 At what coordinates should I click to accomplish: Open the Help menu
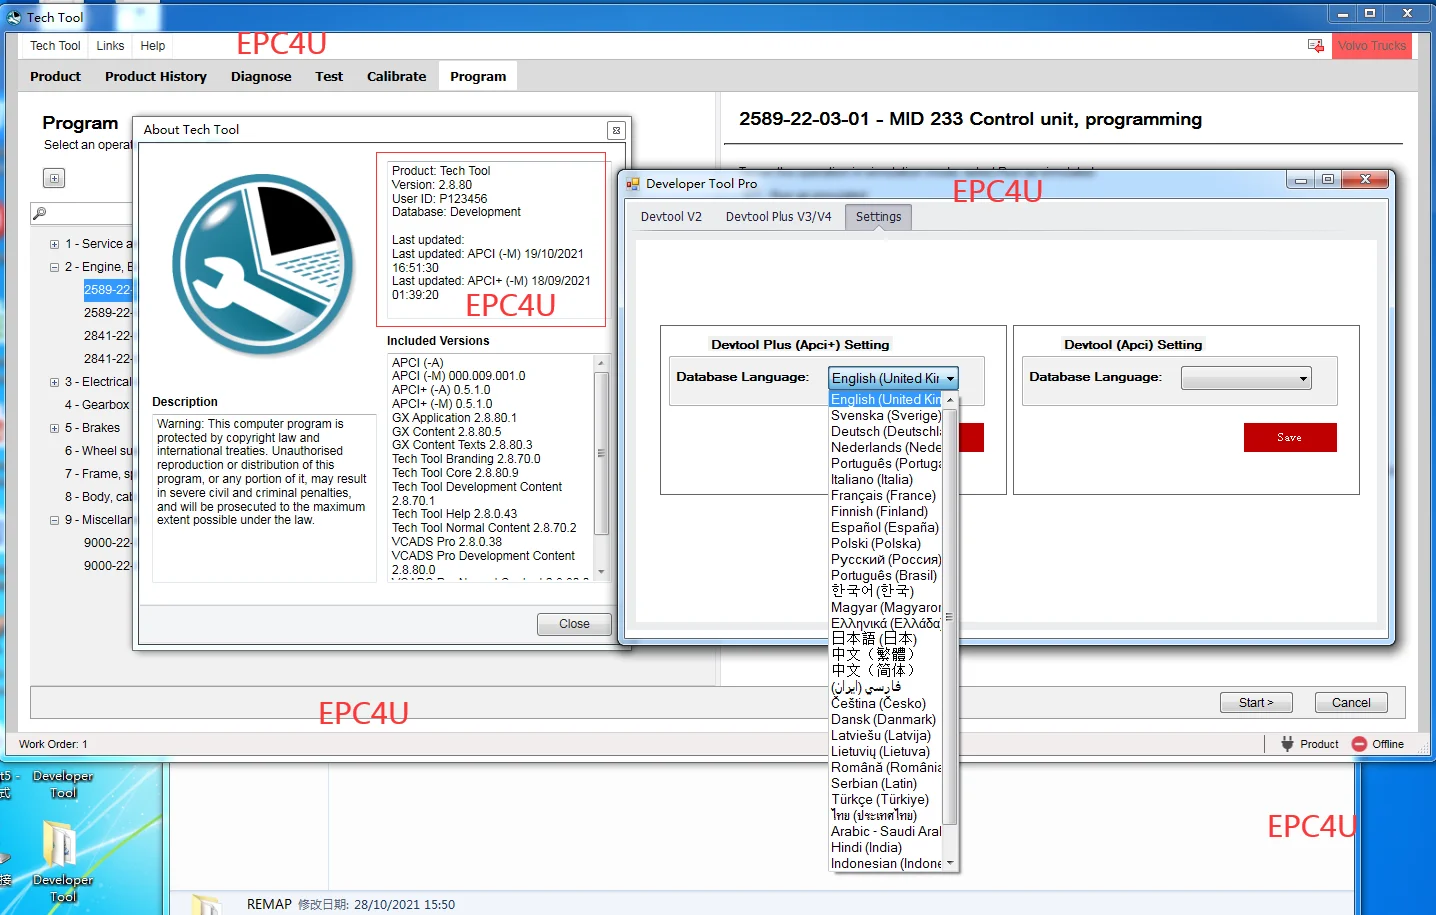click(x=153, y=46)
